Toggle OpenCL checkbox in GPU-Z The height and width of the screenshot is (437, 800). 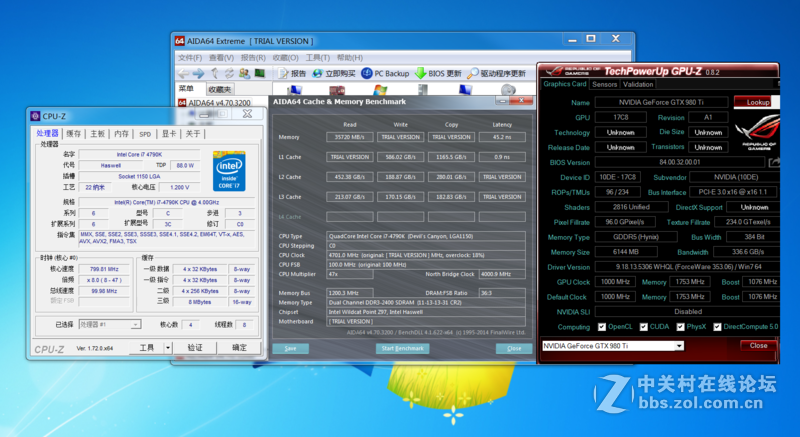[x=602, y=327]
